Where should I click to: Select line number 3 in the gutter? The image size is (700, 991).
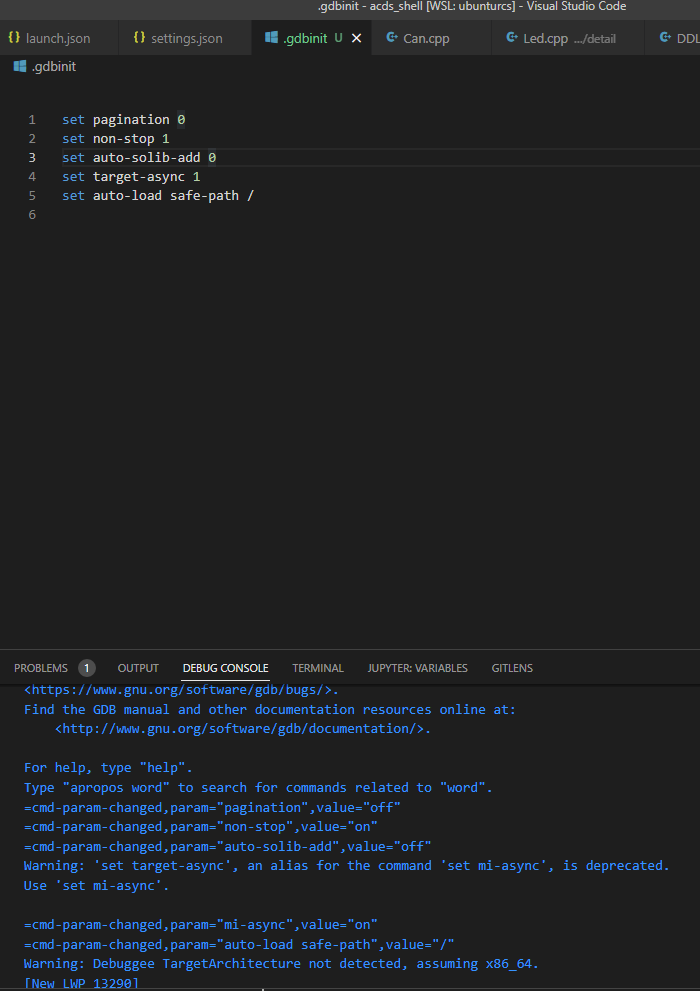pos(32,157)
